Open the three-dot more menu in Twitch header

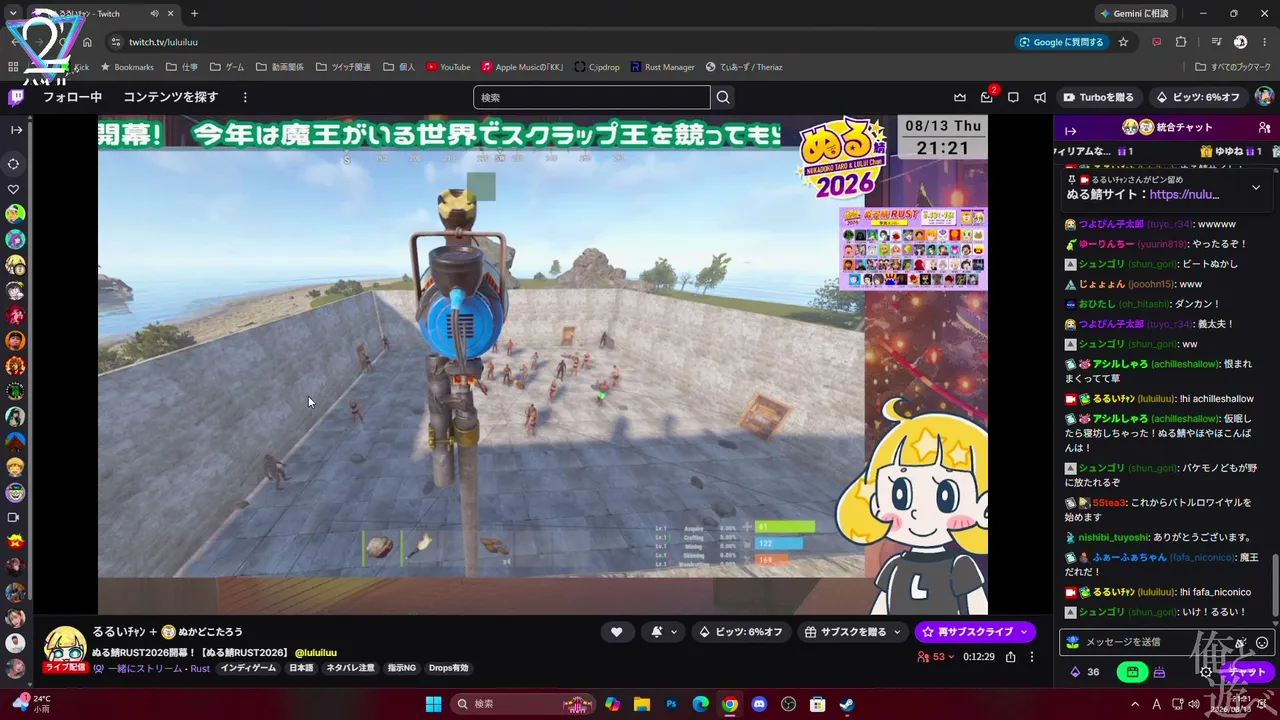tap(245, 97)
